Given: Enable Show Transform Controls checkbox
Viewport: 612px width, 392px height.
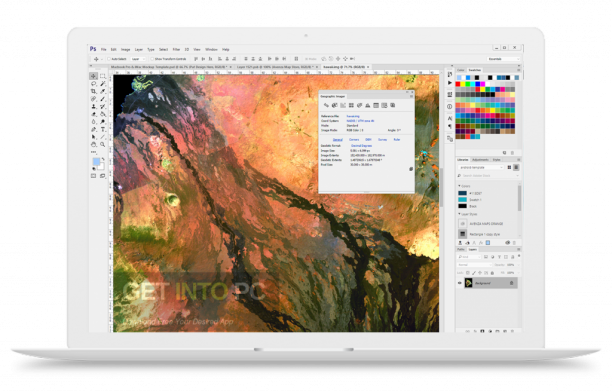Looking at the screenshot, I should 152,59.
